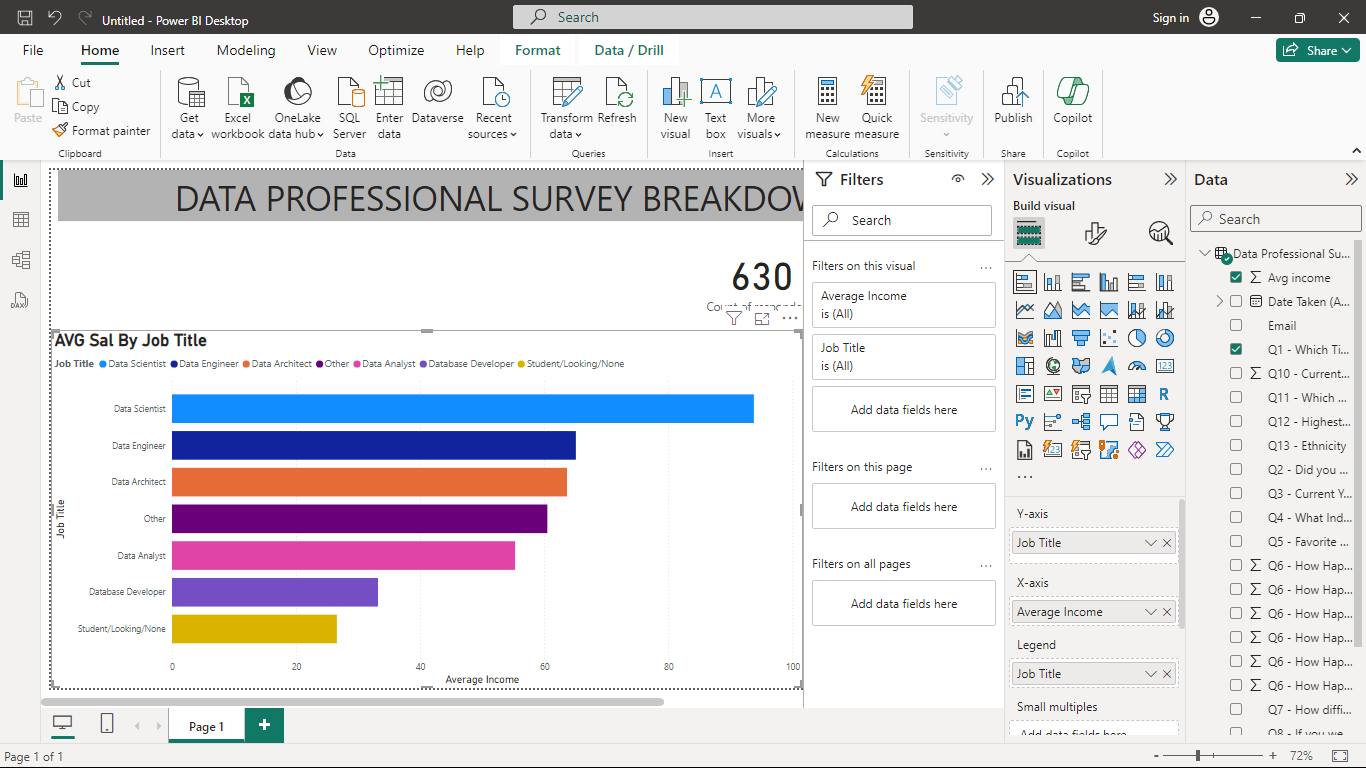Check the Email field checkbox
The width and height of the screenshot is (1366, 768).
pos(1236,325)
